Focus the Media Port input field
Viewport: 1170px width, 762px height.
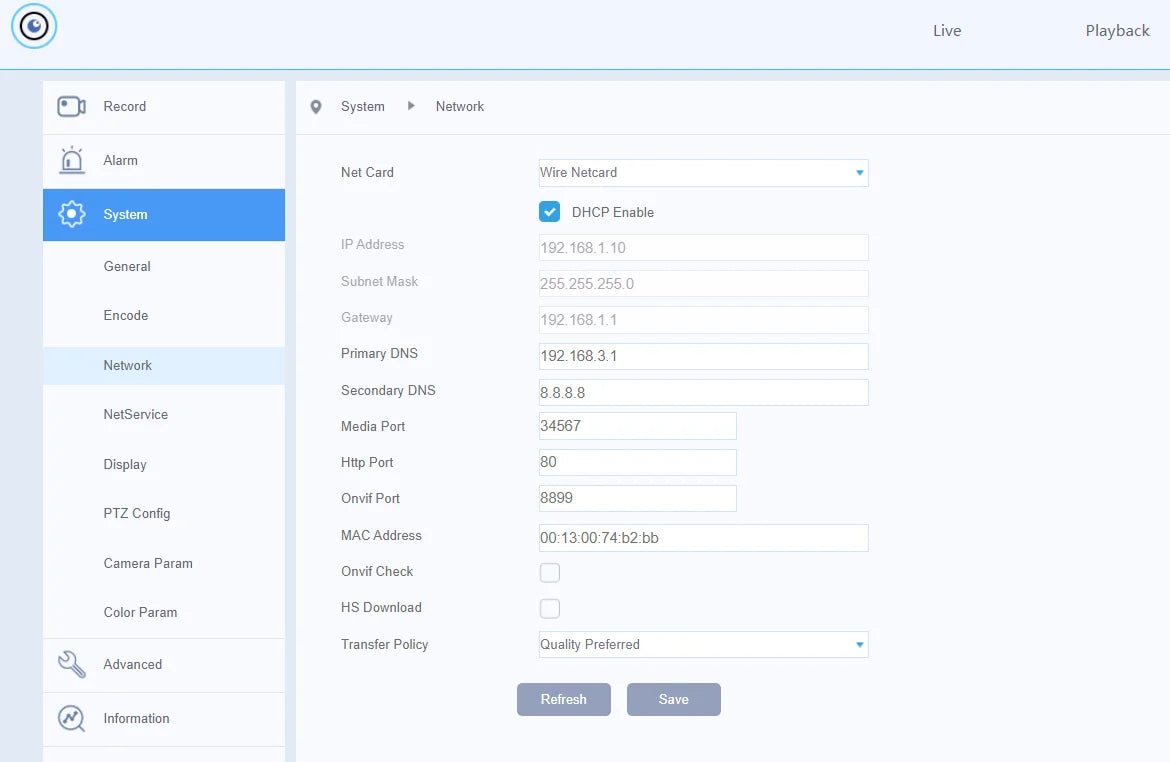(637, 426)
